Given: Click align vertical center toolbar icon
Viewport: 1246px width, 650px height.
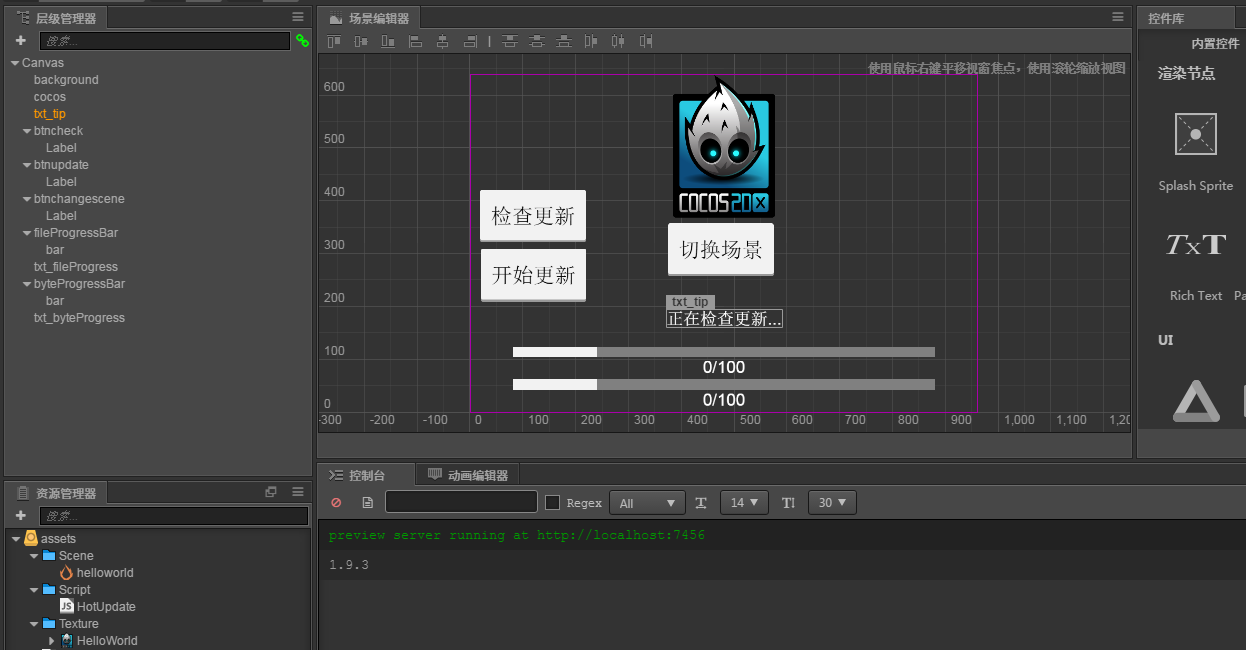Looking at the screenshot, I should pos(361,41).
